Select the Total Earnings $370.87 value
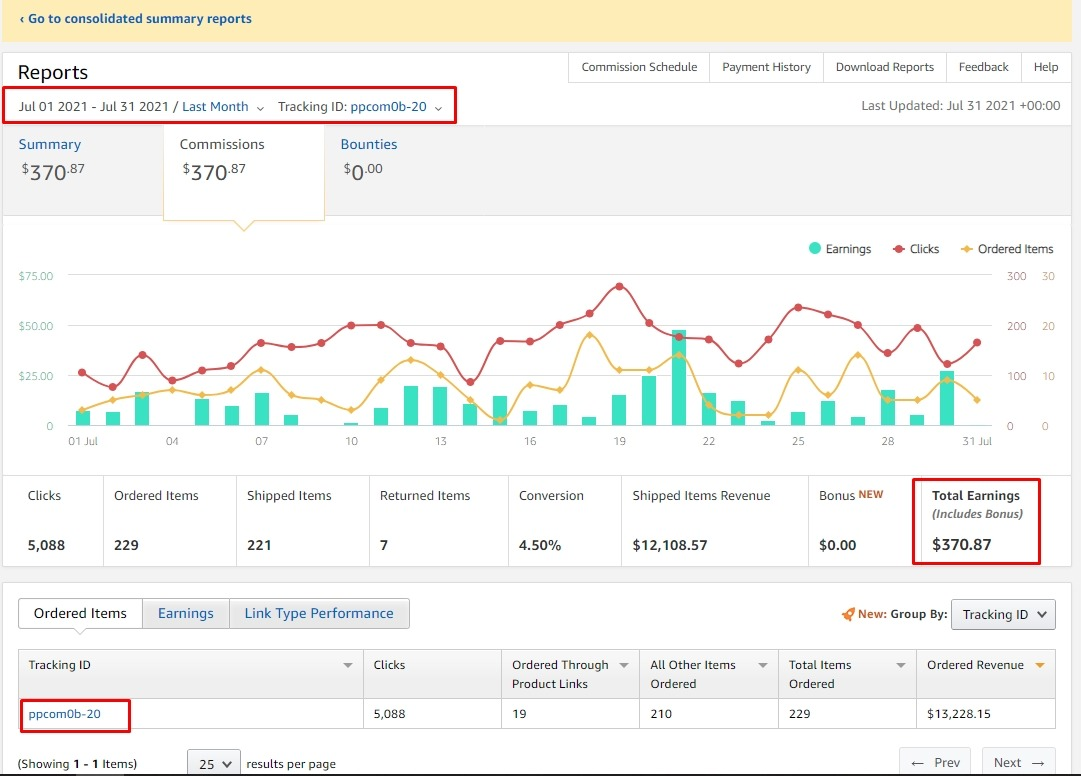The height and width of the screenshot is (776, 1081). pyautogui.click(x=961, y=544)
